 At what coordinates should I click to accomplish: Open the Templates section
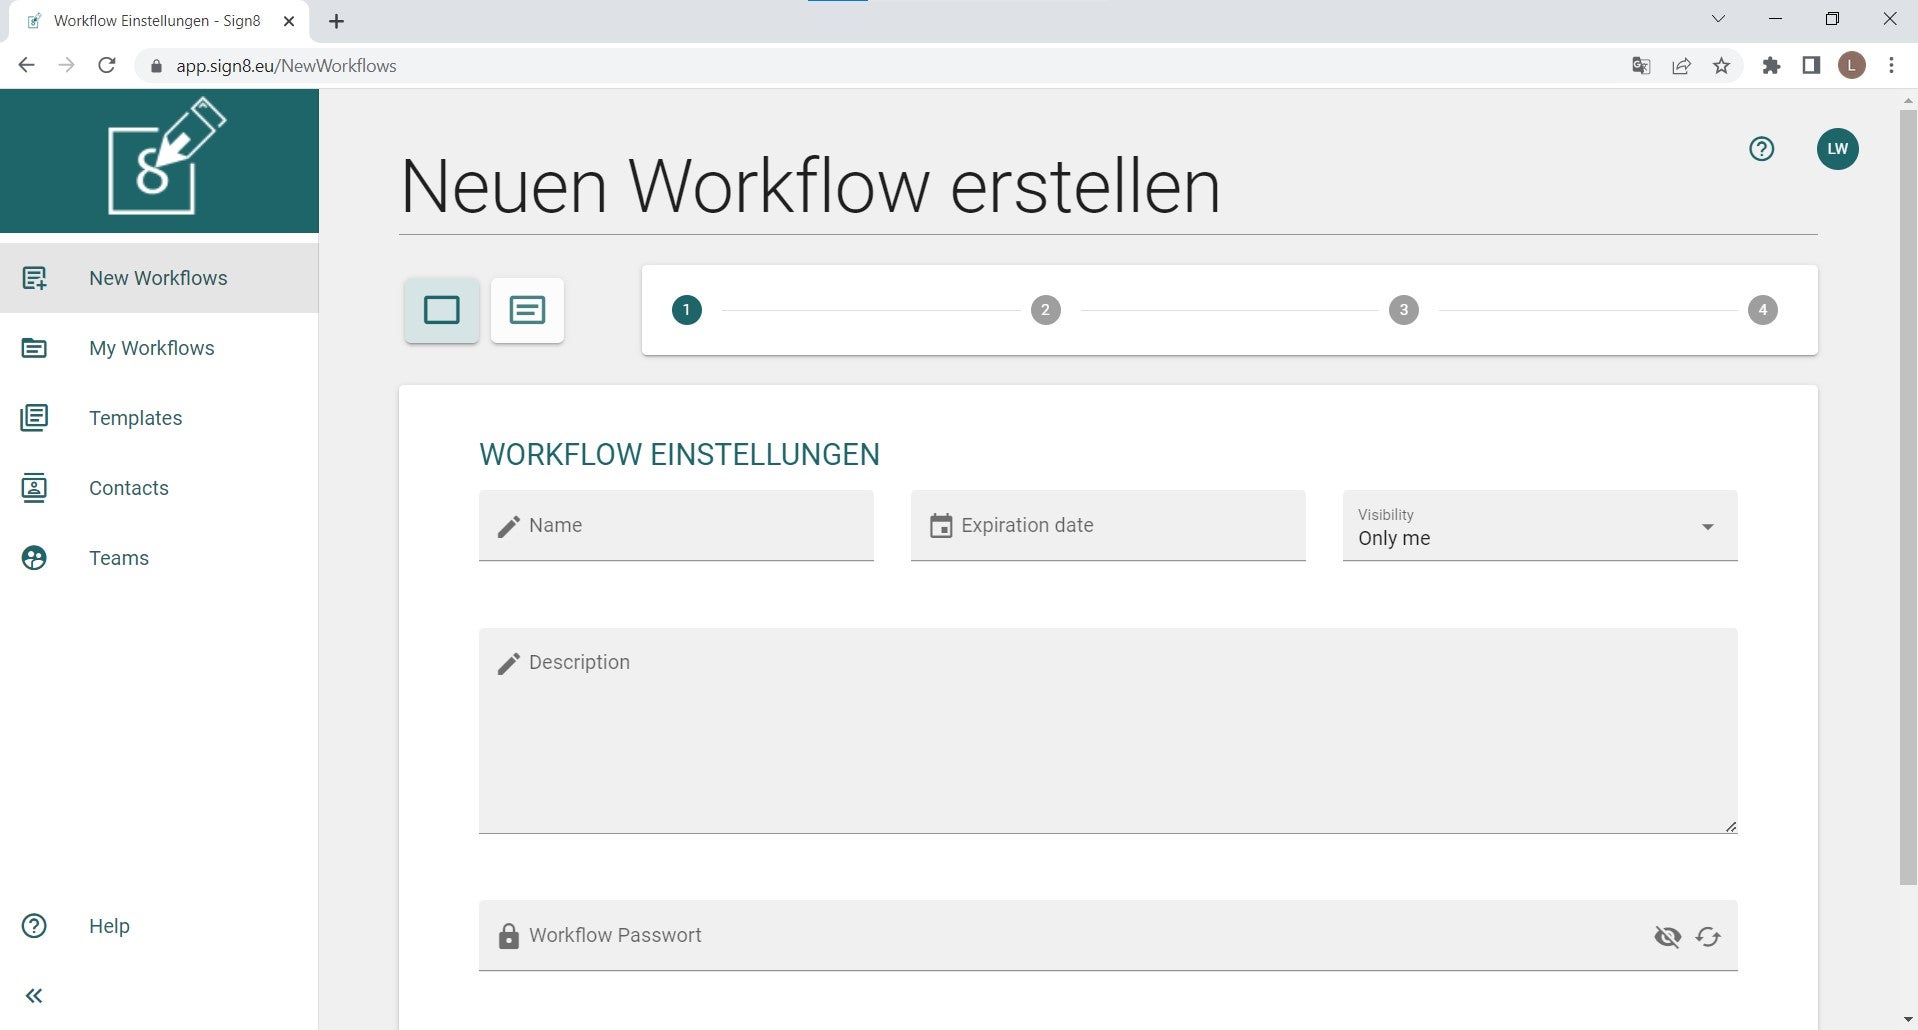pyautogui.click(x=159, y=418)
